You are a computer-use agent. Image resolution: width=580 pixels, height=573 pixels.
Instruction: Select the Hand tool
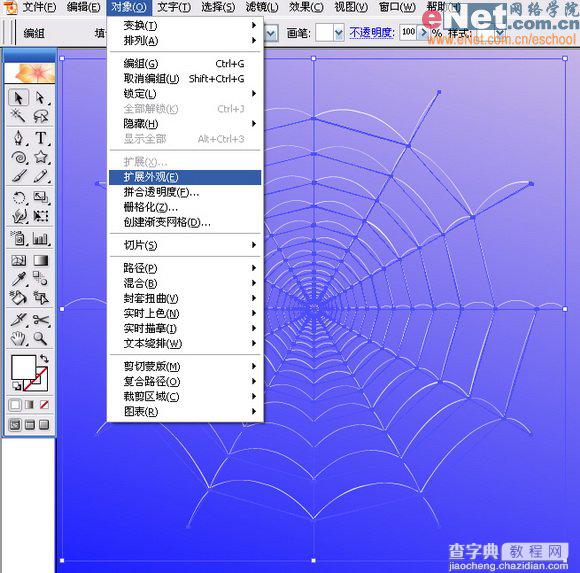click(x=18, y=338)
